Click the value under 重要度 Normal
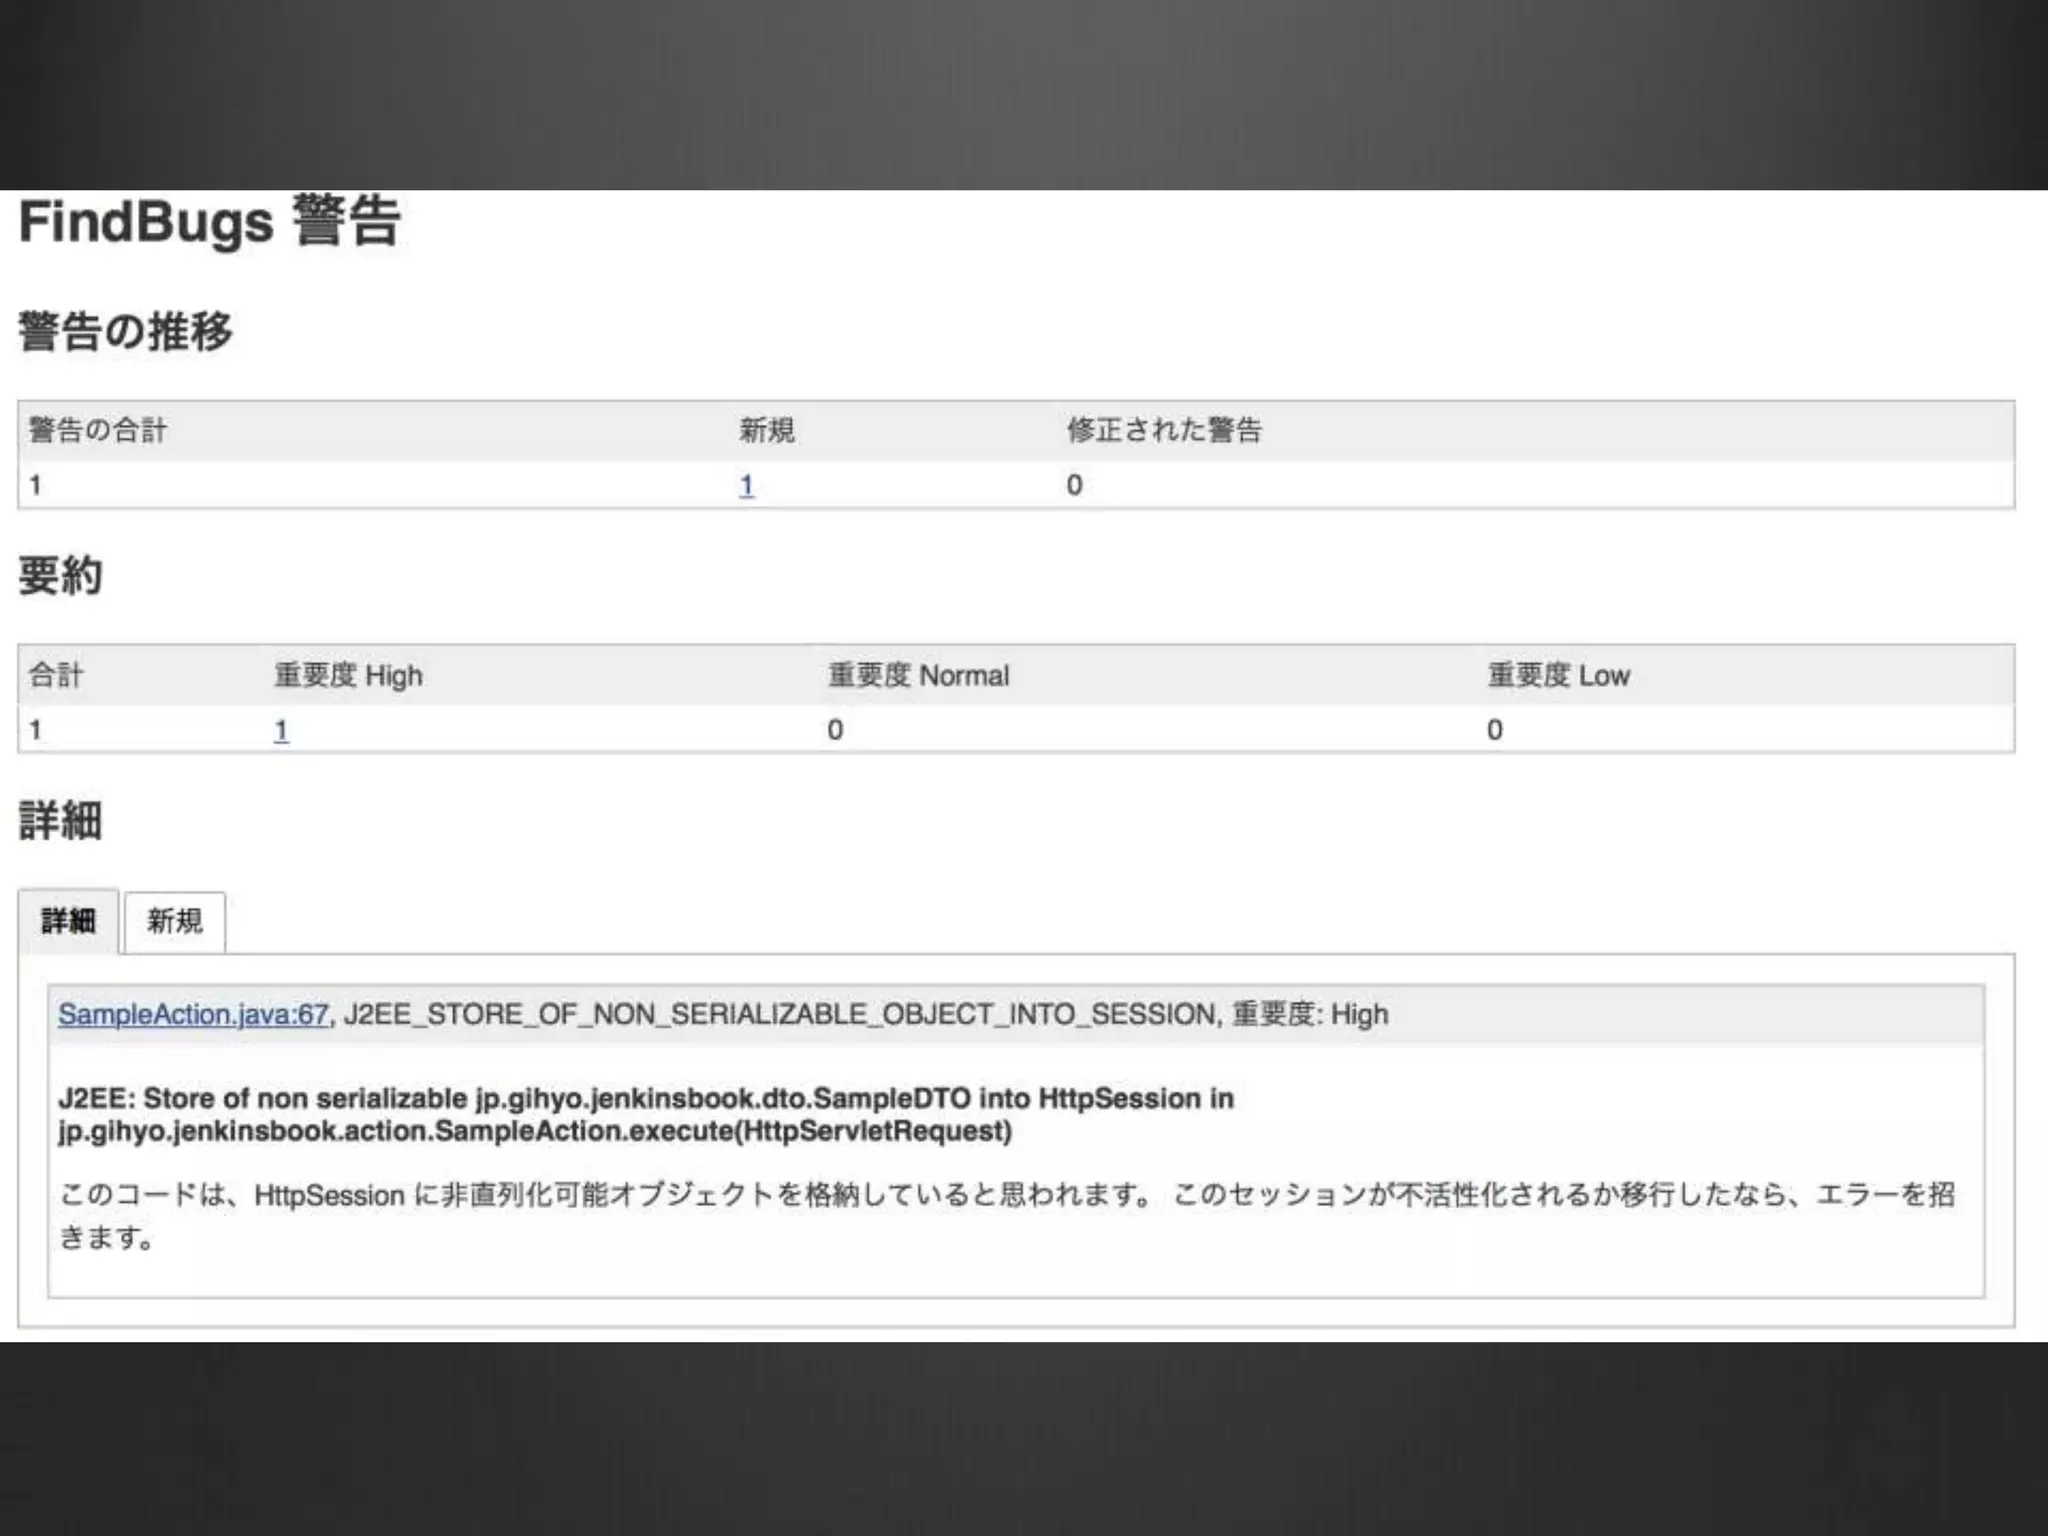The image size is (2048, 1536). pos(835,730)
